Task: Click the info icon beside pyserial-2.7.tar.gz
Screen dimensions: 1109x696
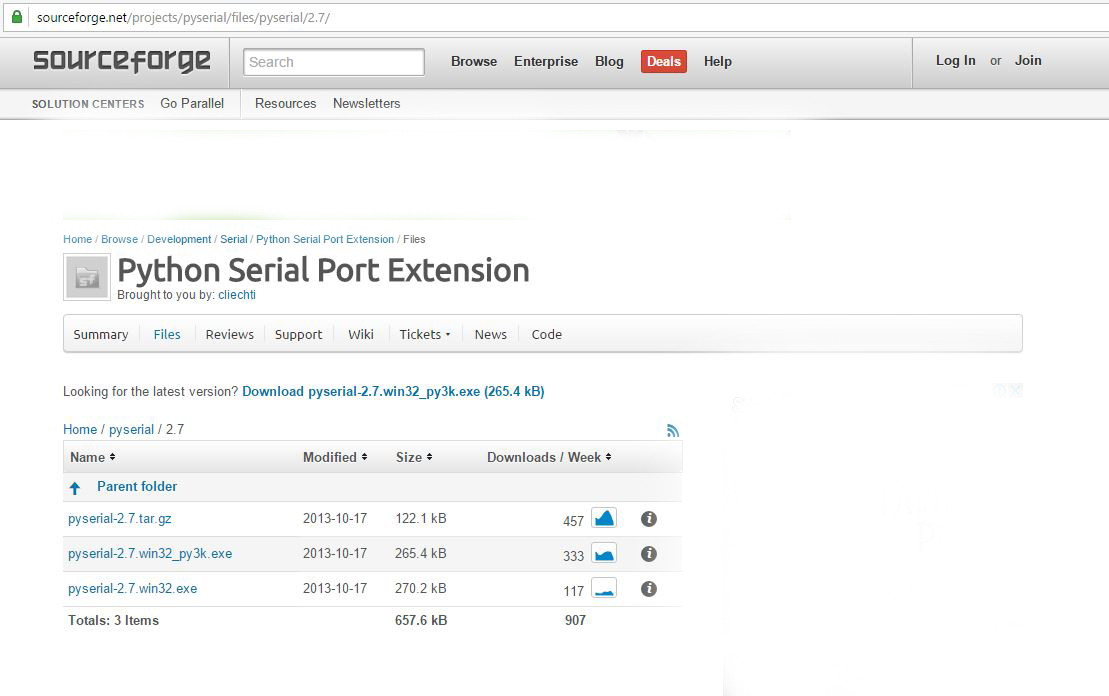Action: point(649,518)
